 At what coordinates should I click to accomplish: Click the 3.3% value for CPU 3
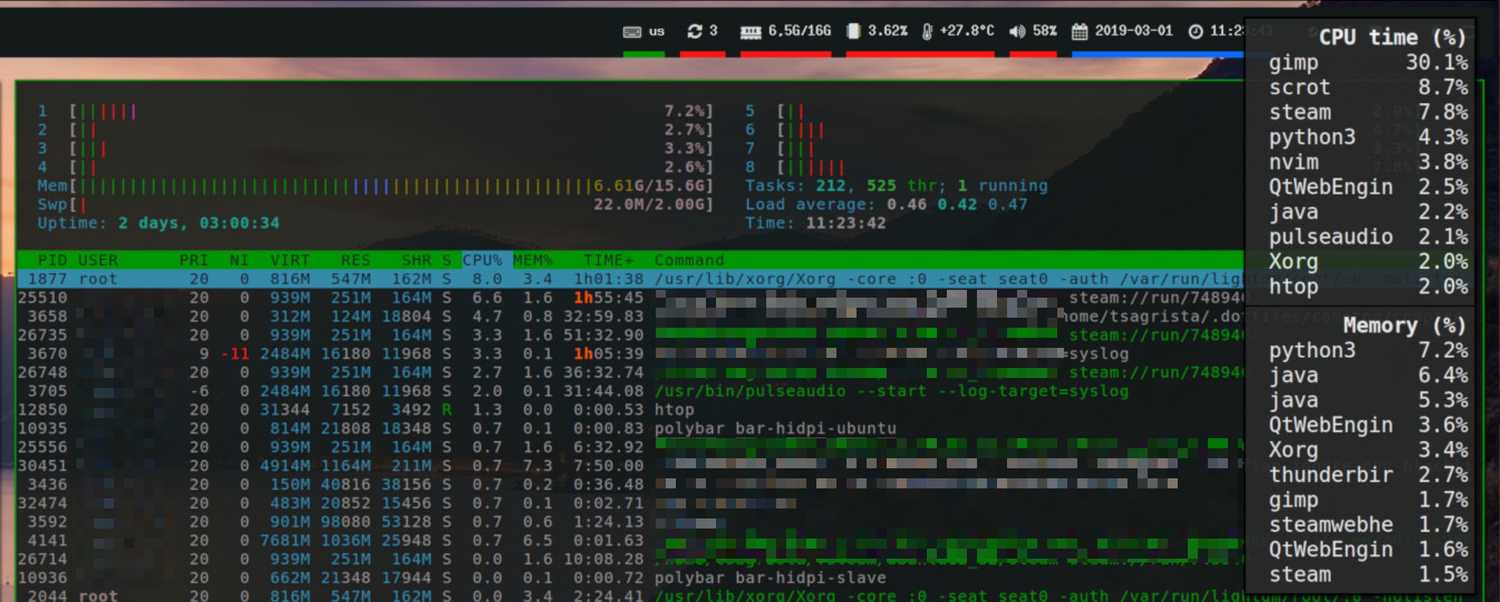pos(686,148)
